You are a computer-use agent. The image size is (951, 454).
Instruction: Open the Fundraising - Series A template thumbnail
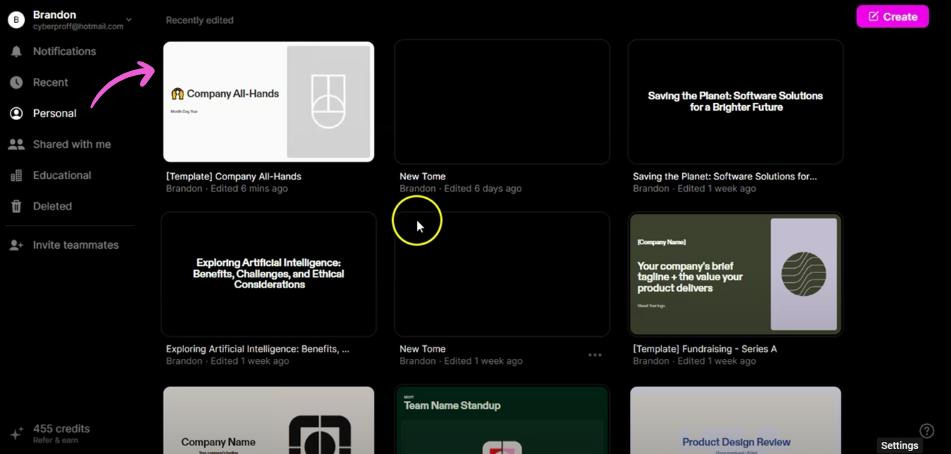point(735,274)
